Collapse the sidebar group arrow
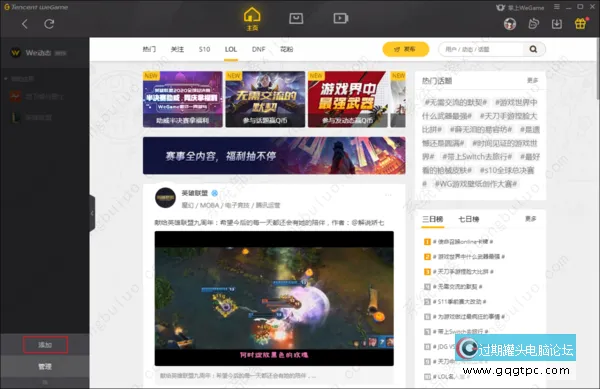 (x=6, y=79)
